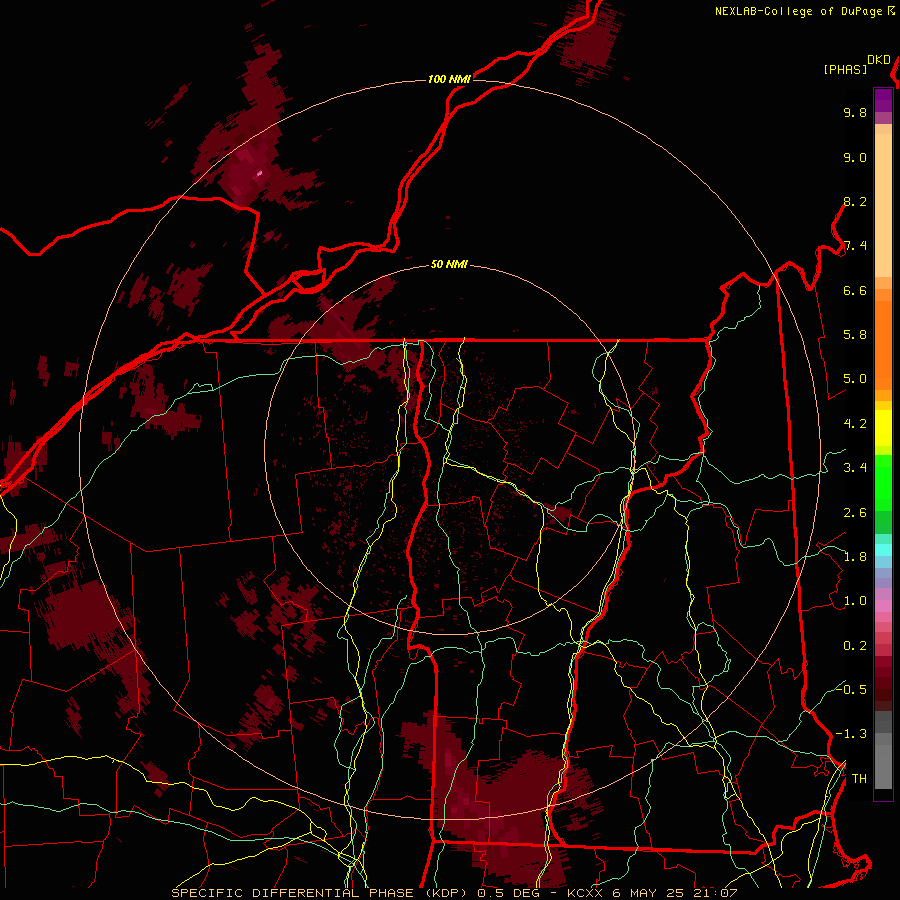
Task: Click the bright pink radar echo core northwest
Action: click(259, 172)
